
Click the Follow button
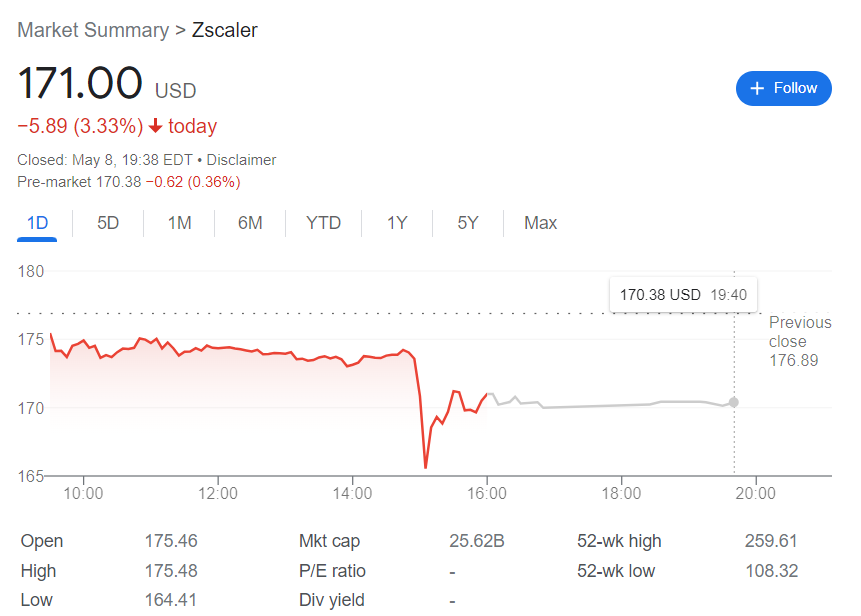pyautogui.click(x=783, y=88)
